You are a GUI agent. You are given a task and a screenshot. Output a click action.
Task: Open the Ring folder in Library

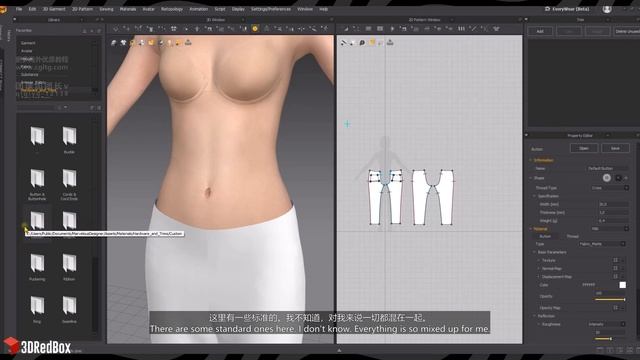(37, 309)
